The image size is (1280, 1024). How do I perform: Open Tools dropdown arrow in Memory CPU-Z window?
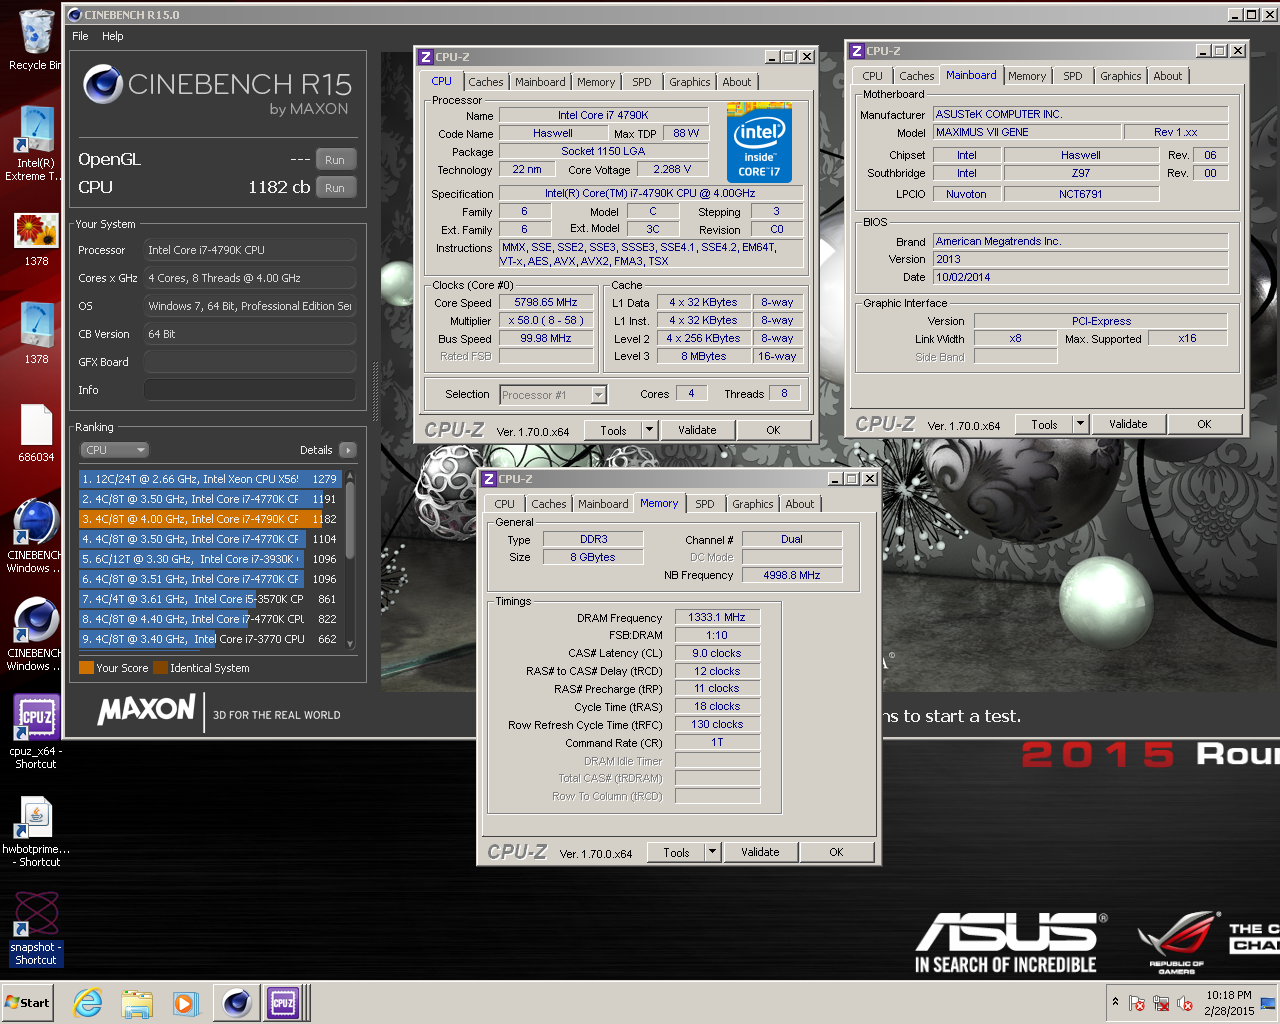tap(712, 852)
